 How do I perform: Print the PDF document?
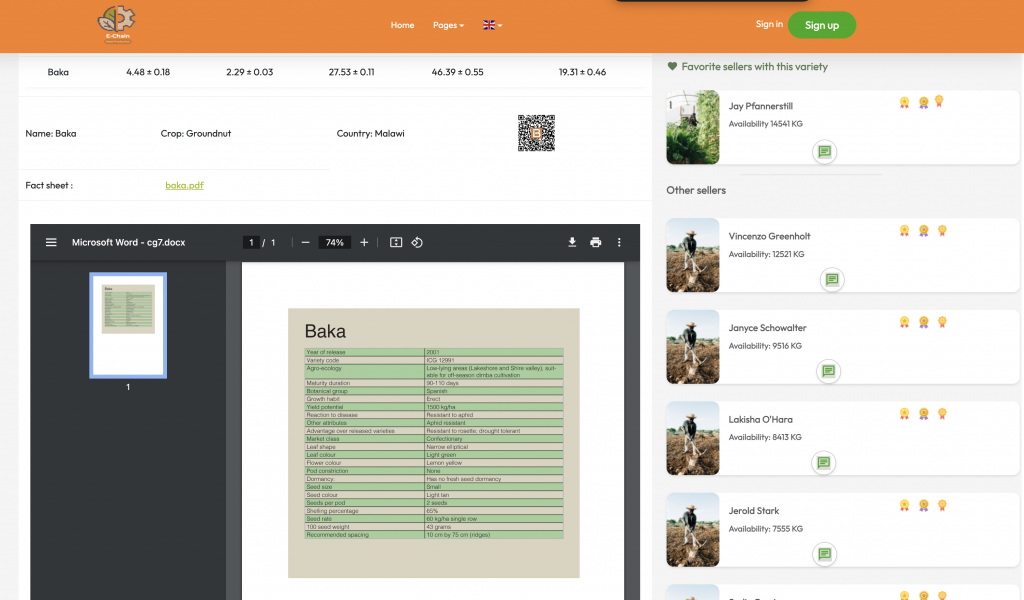point(596,242)
